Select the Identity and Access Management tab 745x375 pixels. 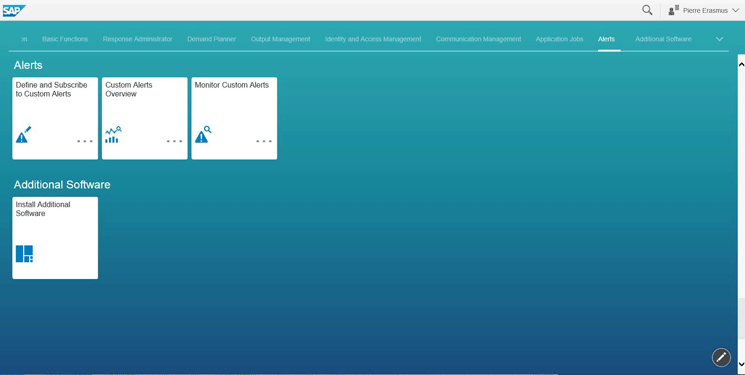click(x=373, y=39)
